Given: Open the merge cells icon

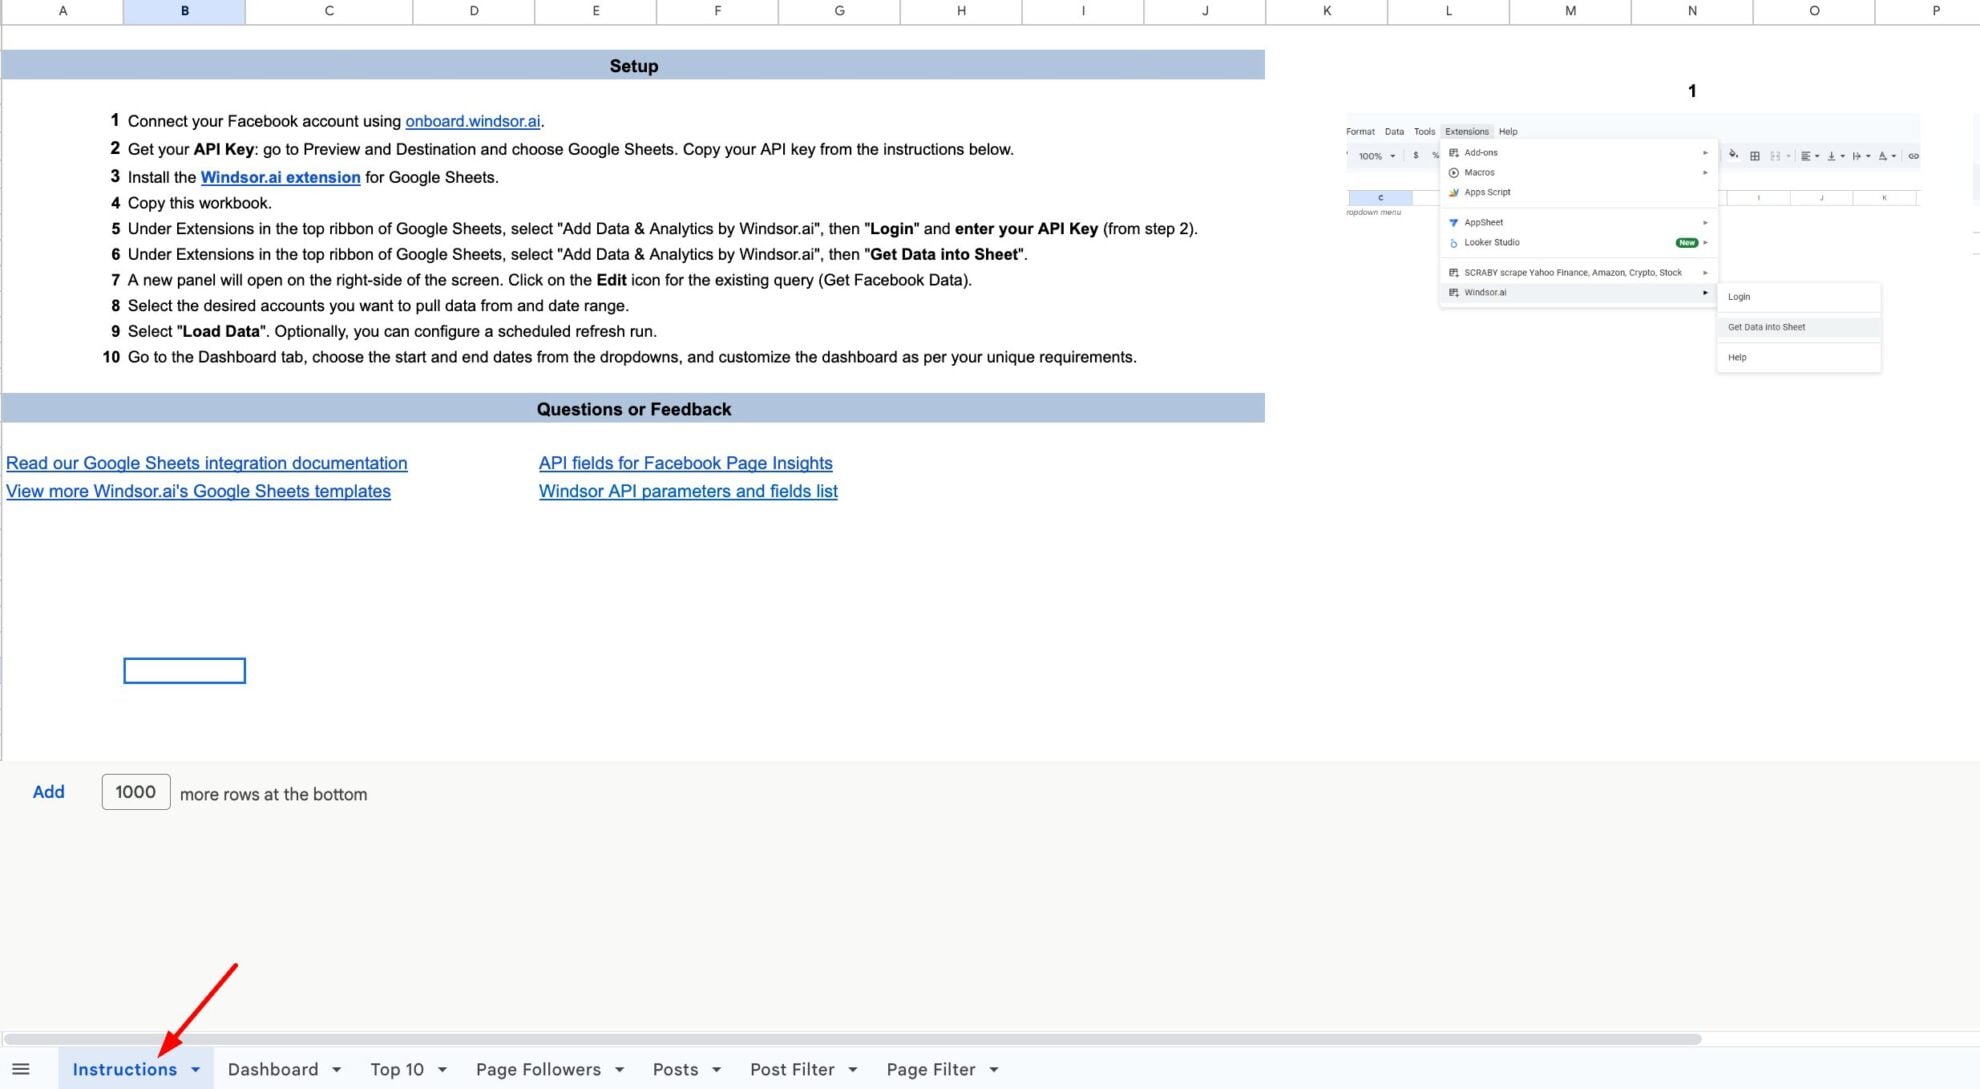Looking at the screenshot, I should click(1776, 157).
